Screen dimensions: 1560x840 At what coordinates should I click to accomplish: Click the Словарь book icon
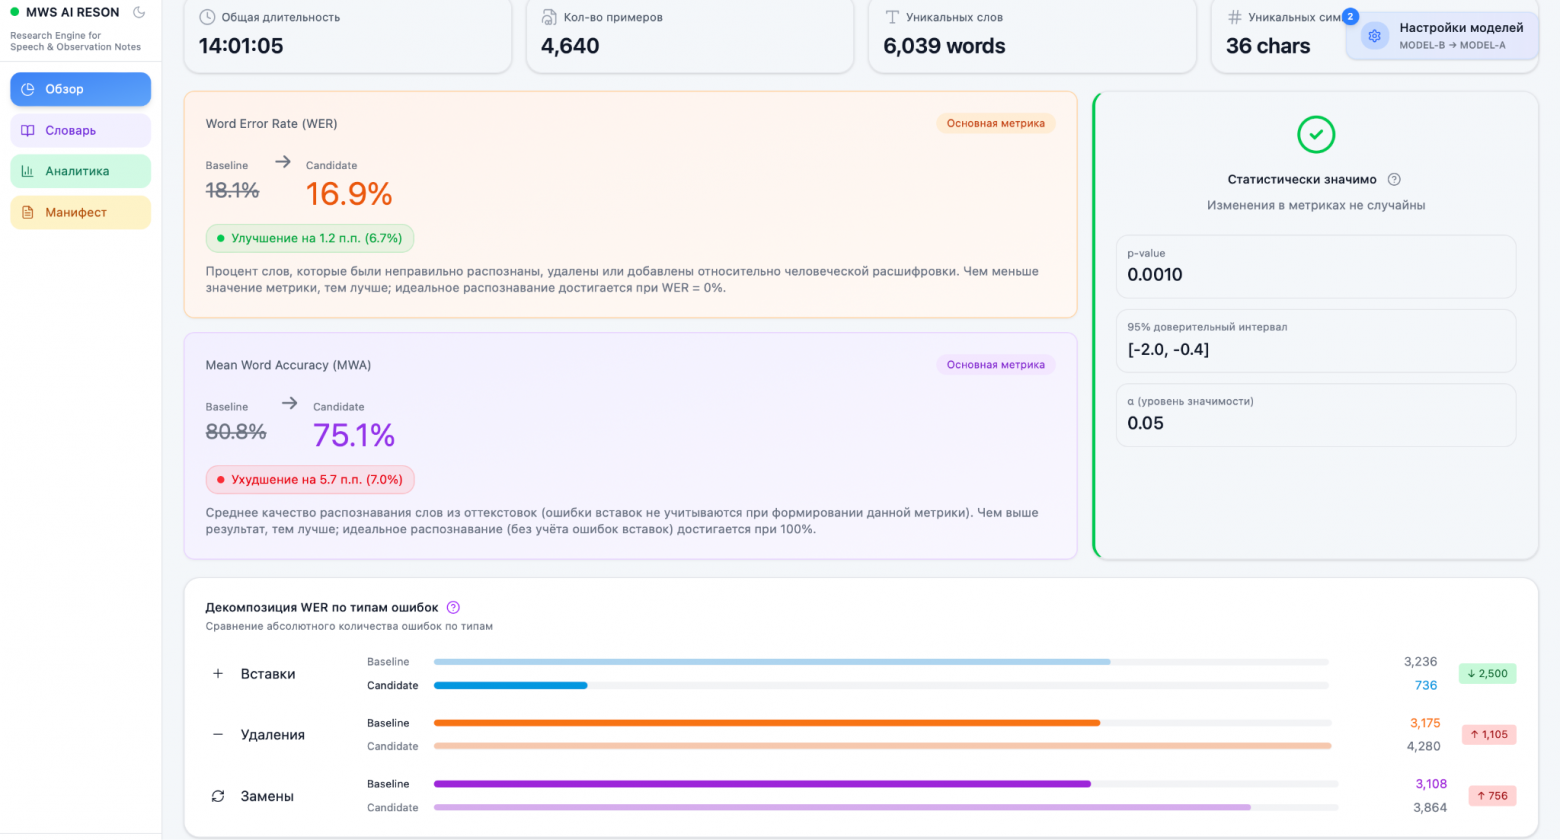[28, 130]
